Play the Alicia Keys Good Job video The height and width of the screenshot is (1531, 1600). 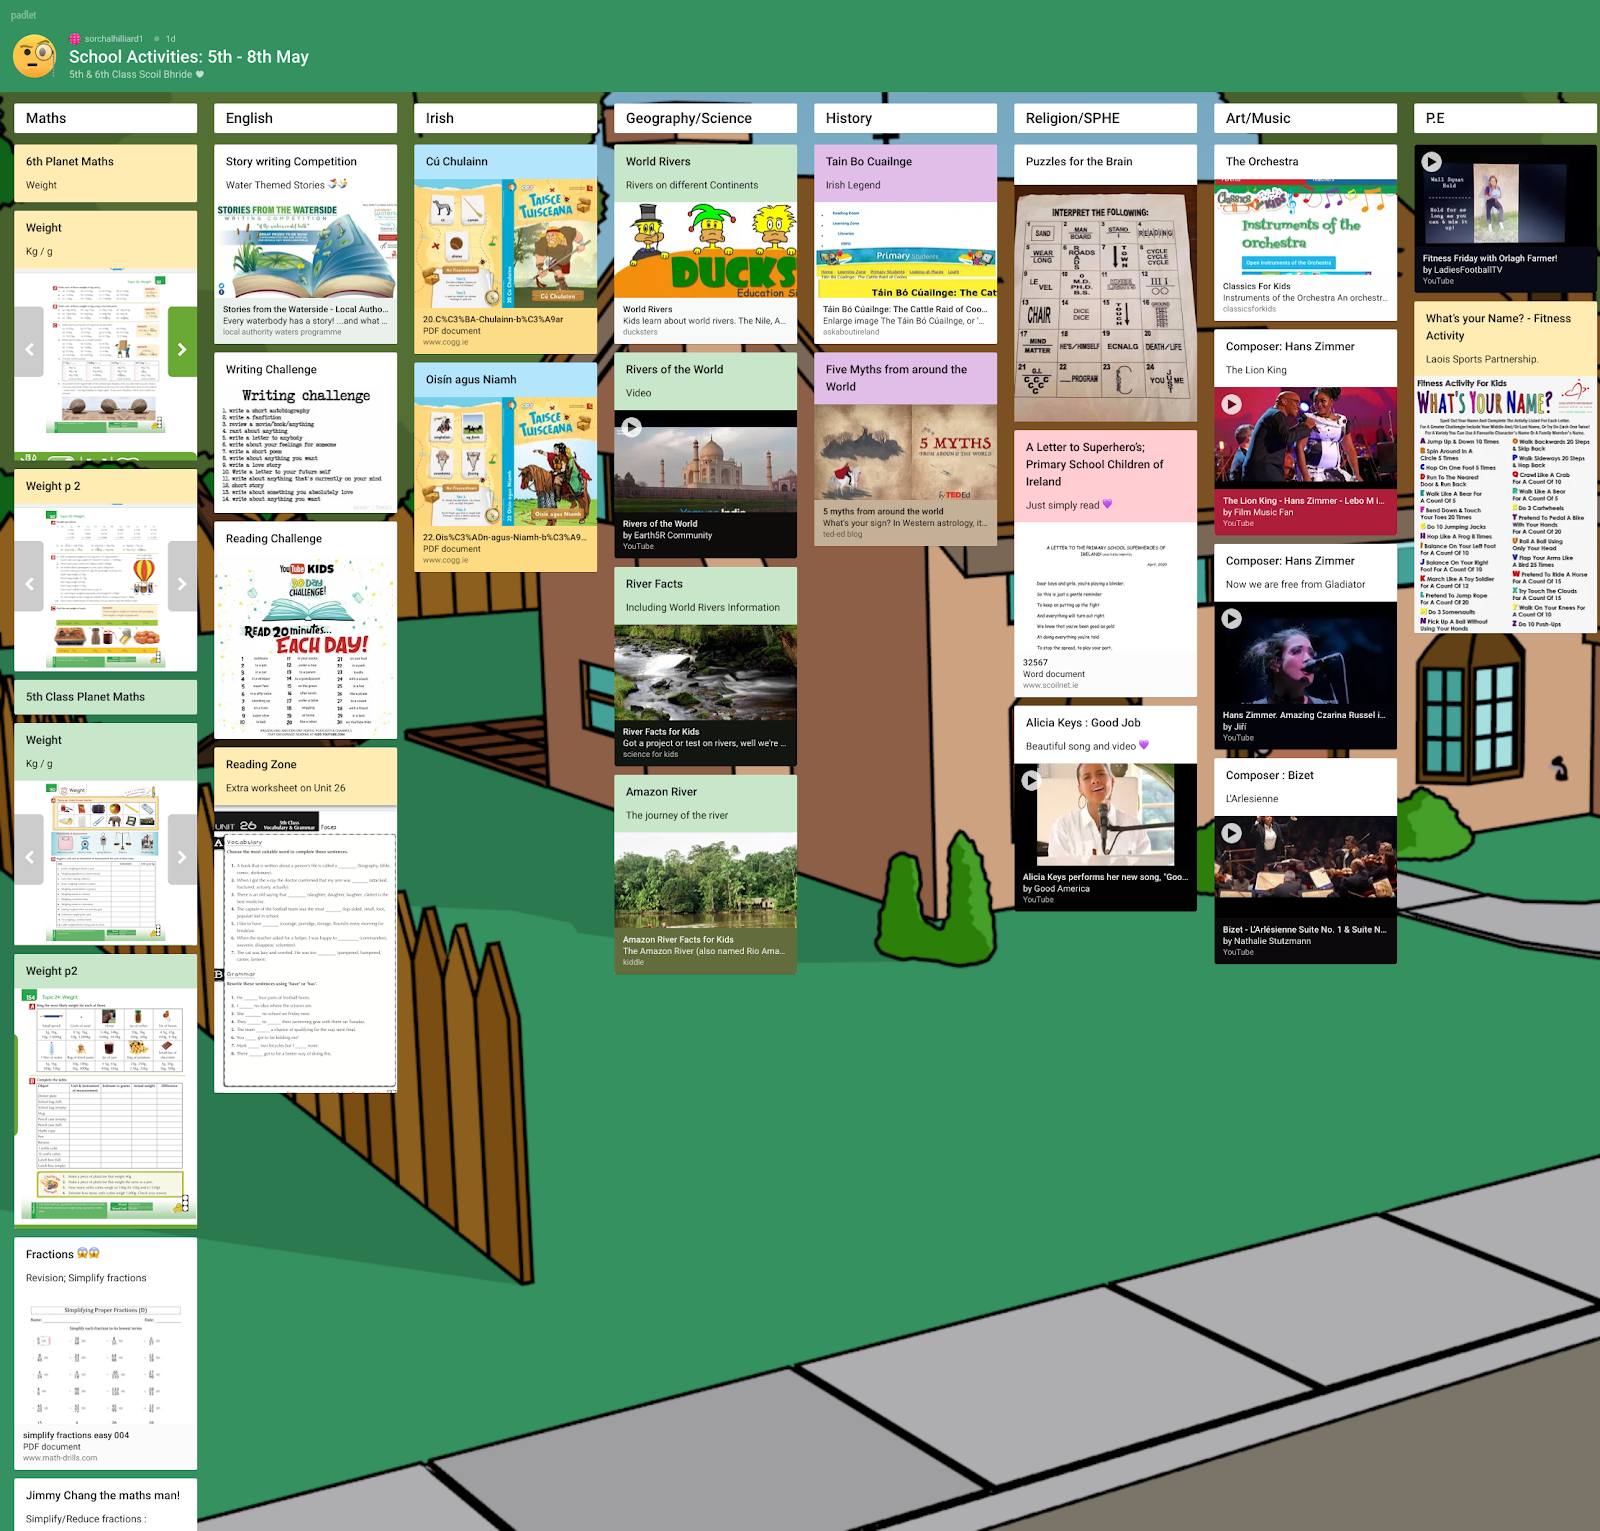click(x=1032, y=780)
